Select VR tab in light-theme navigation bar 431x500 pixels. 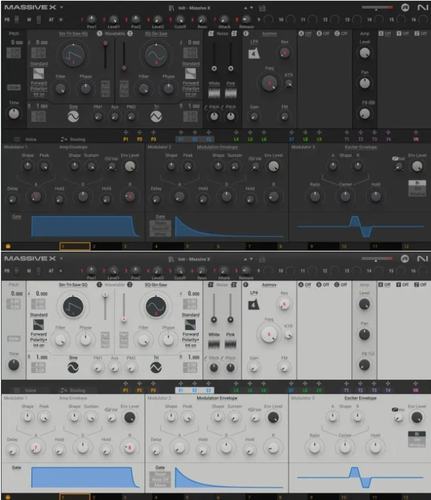416,390
